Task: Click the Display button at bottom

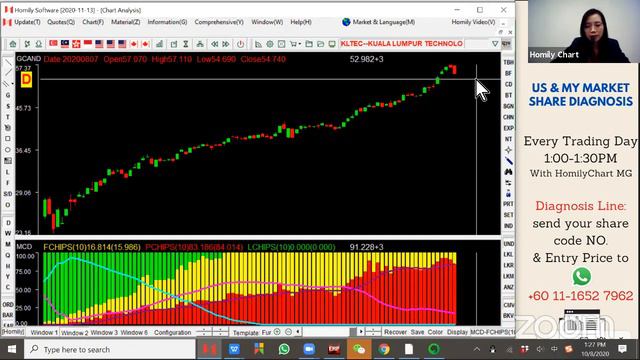Action: click(457, 332)
